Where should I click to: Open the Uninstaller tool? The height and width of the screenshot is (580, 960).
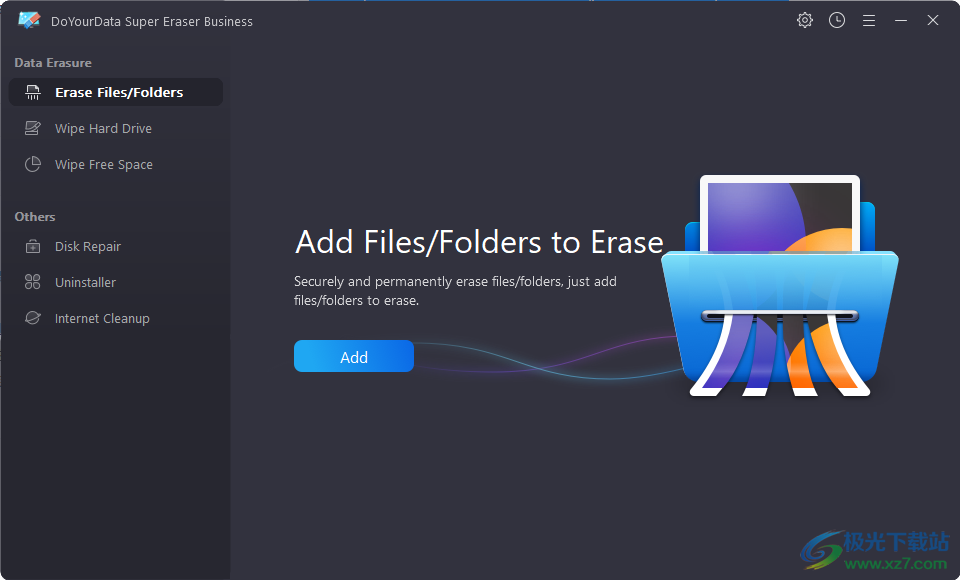click(116, 282)
